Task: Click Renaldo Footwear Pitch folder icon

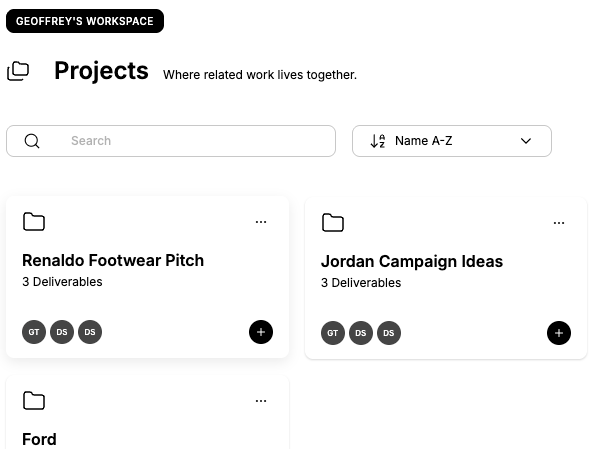Action: point(34,222)
